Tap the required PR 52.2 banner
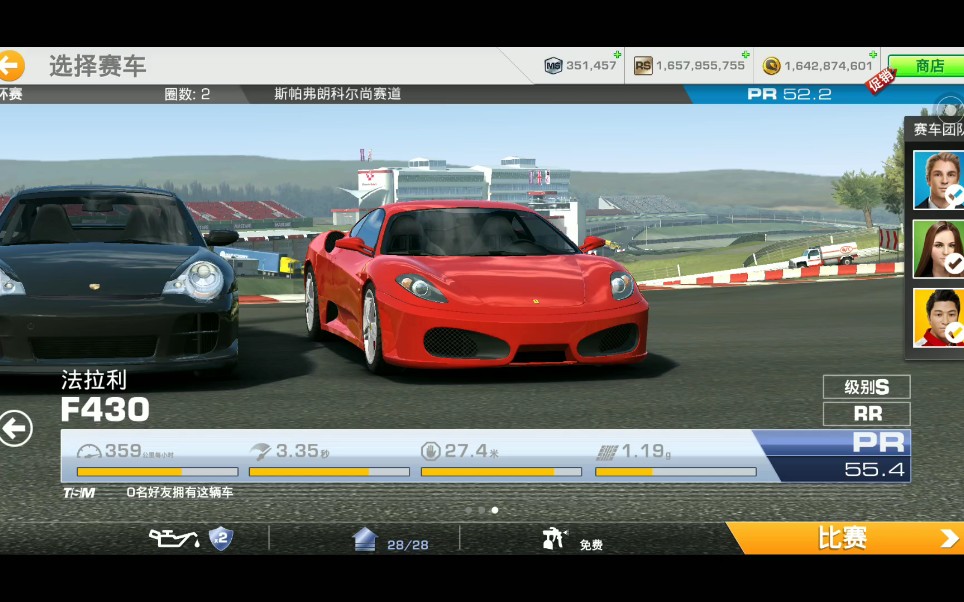This screenshot has height=602, width=964. tap(789, 94)
